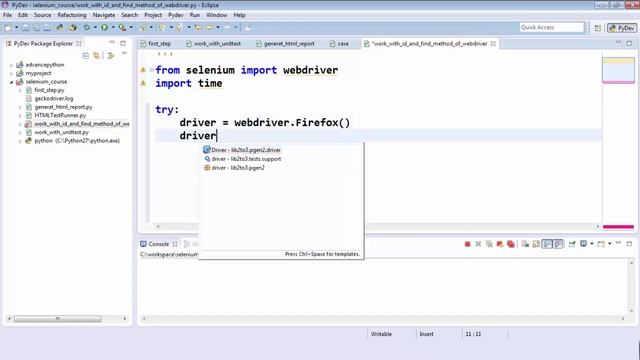Open the Source menu
Viewport: 640px width, 360px height.
[x=42, y=15]
